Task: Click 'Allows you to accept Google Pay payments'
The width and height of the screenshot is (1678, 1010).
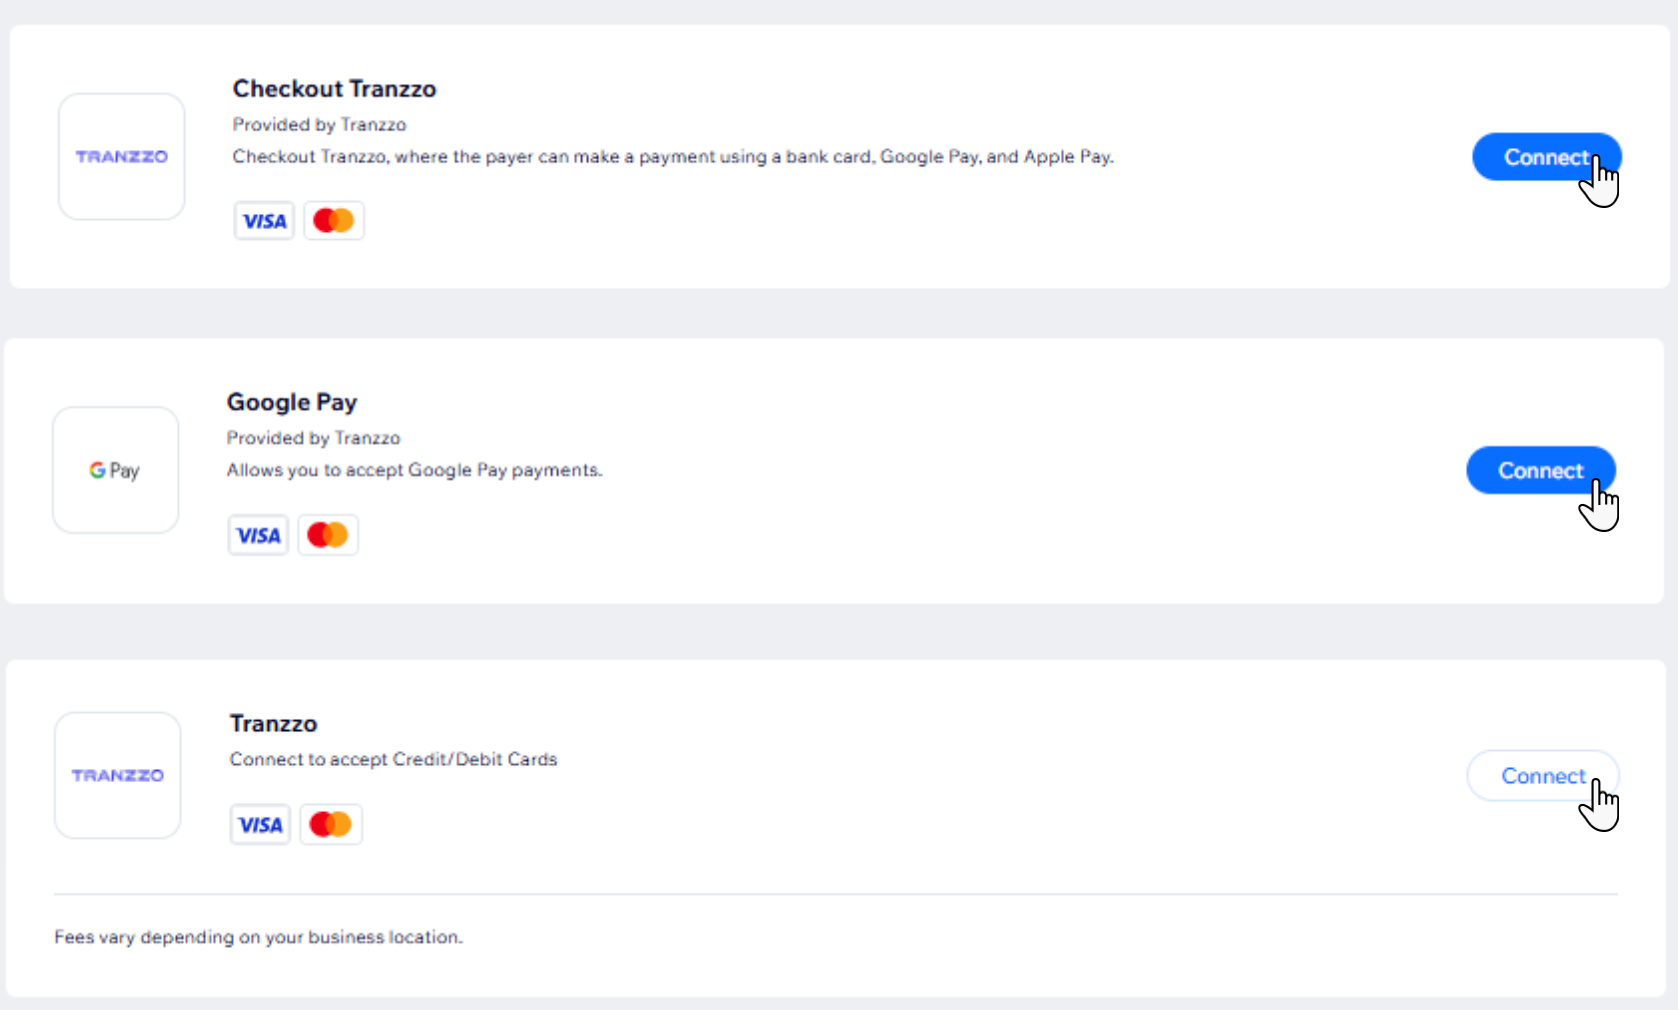Action: click(414, 470)
